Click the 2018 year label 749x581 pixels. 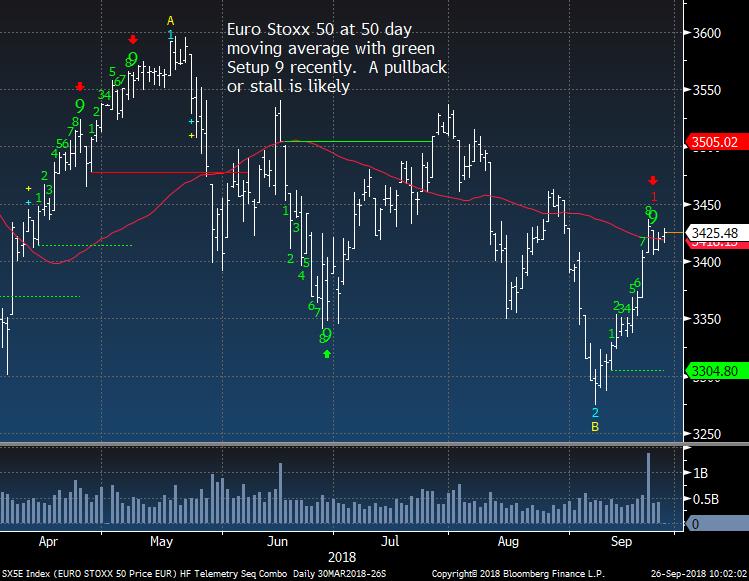tap(342, 558)
